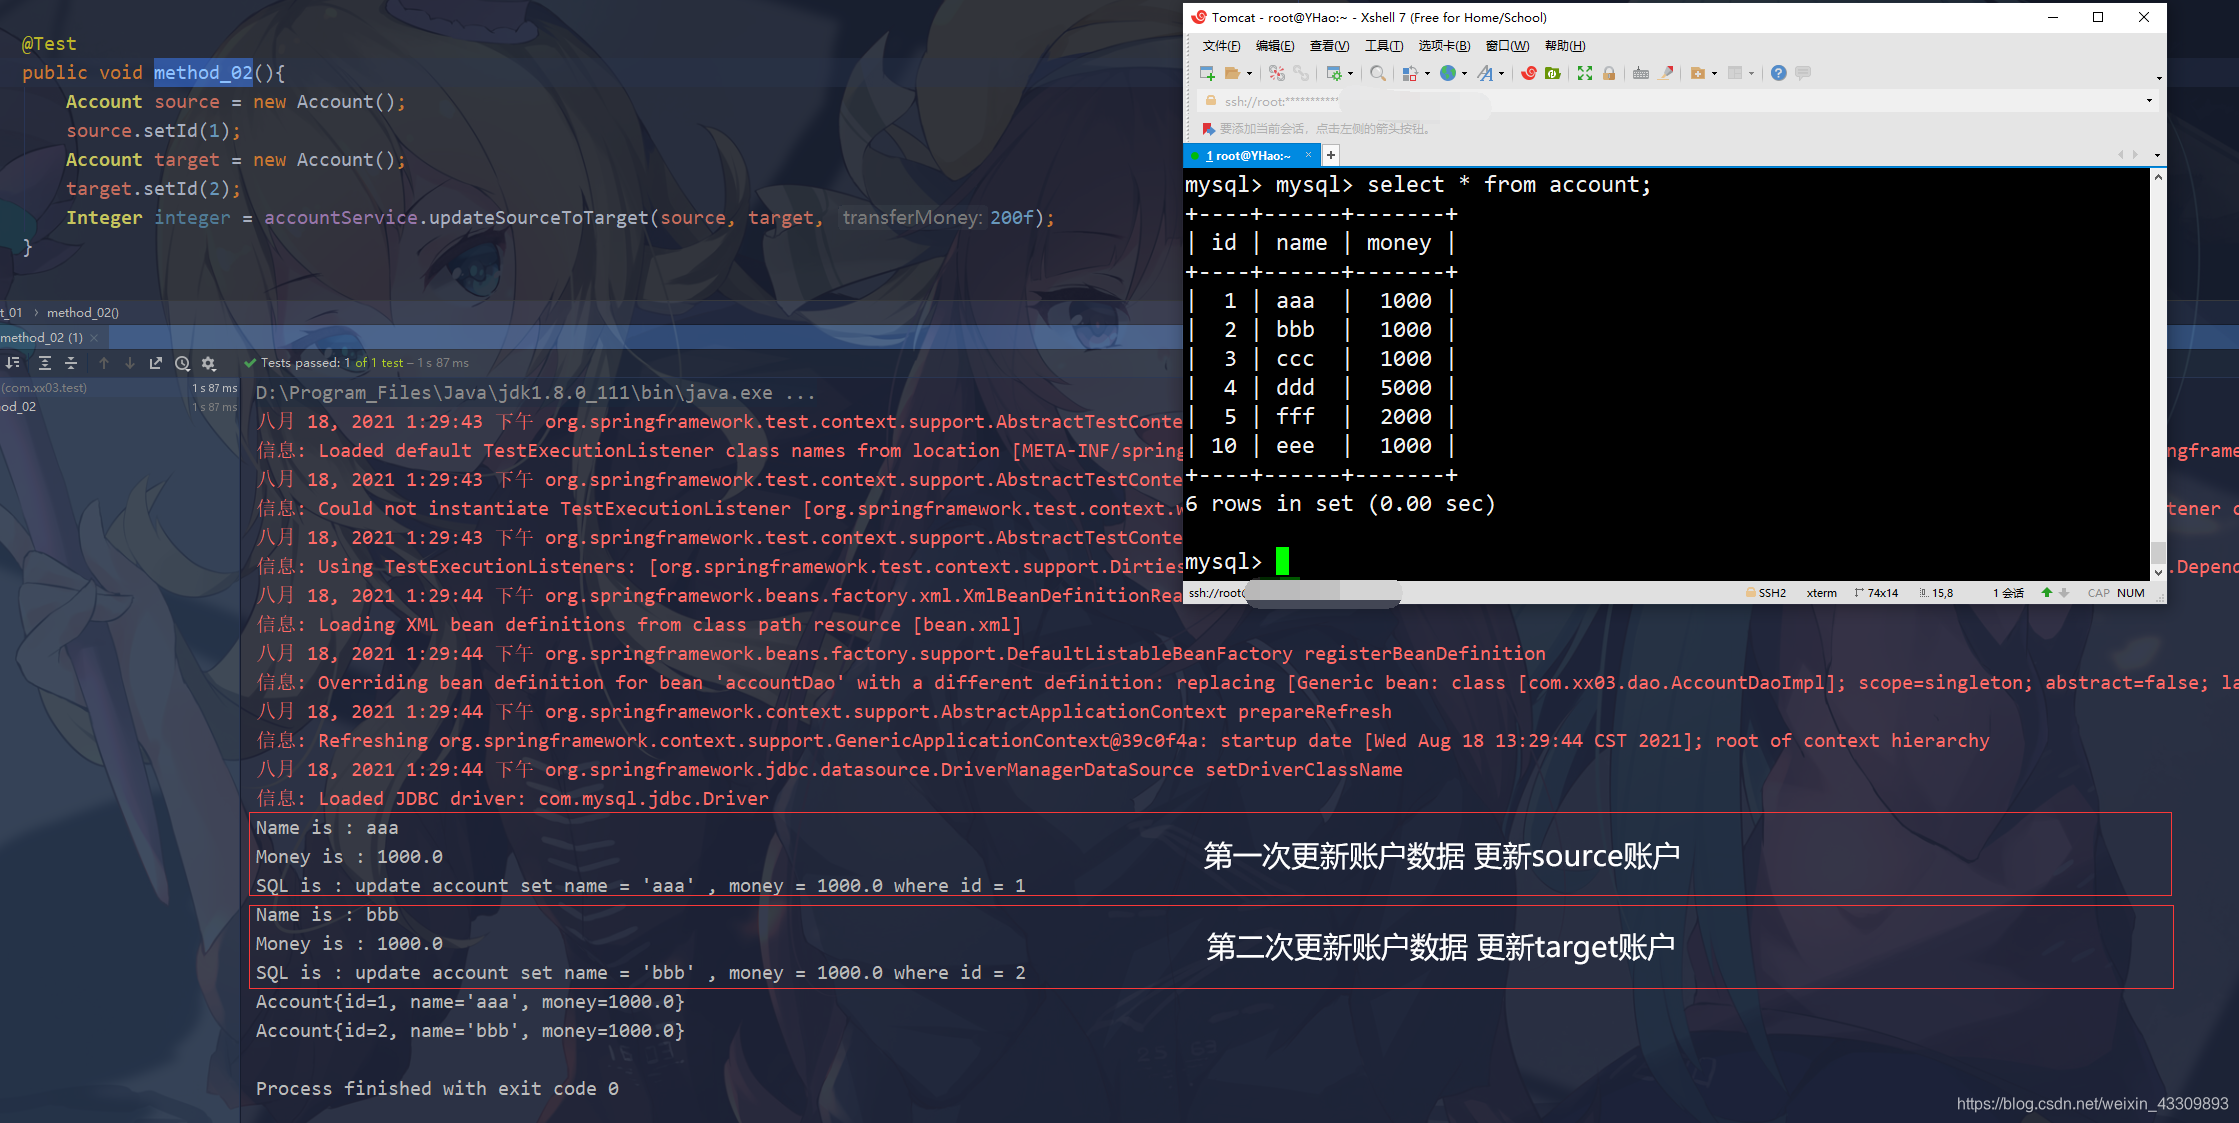Image resolution: width=2239 pixels, height=1123 pixels.
Task: Click the red Xshell swirl toolbar icon
Action: point(1529,73)
